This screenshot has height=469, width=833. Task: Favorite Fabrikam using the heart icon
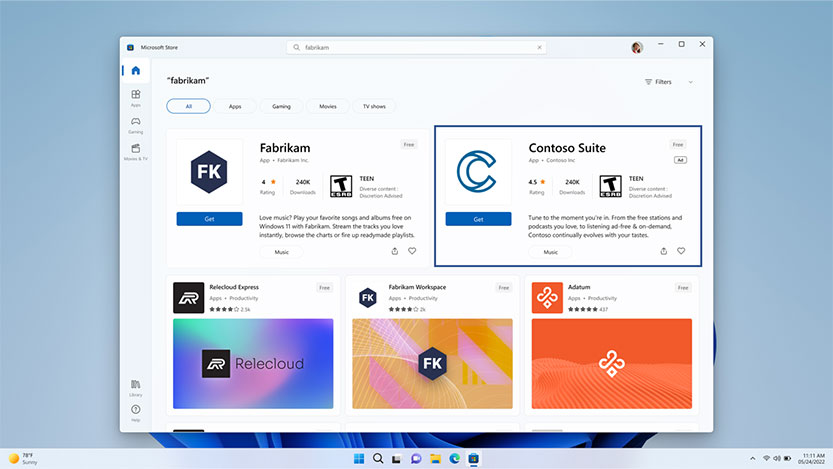412,252
